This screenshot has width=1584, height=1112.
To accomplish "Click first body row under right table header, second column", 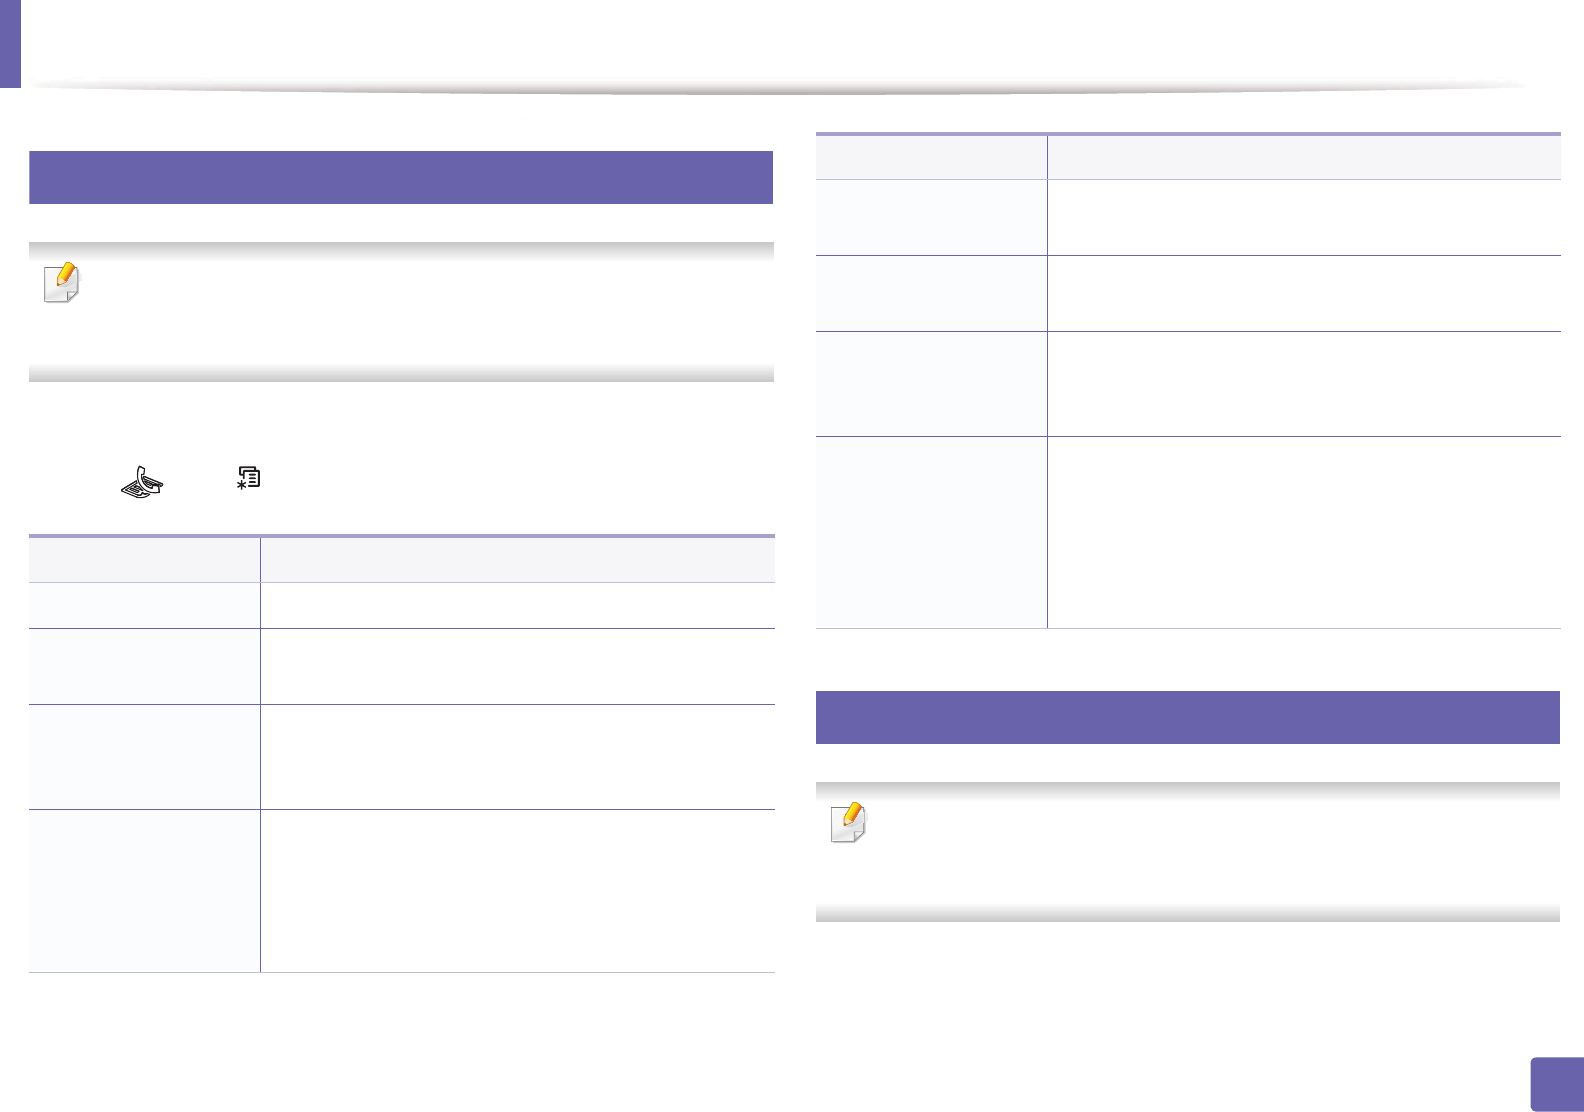I will point(1303,217).
